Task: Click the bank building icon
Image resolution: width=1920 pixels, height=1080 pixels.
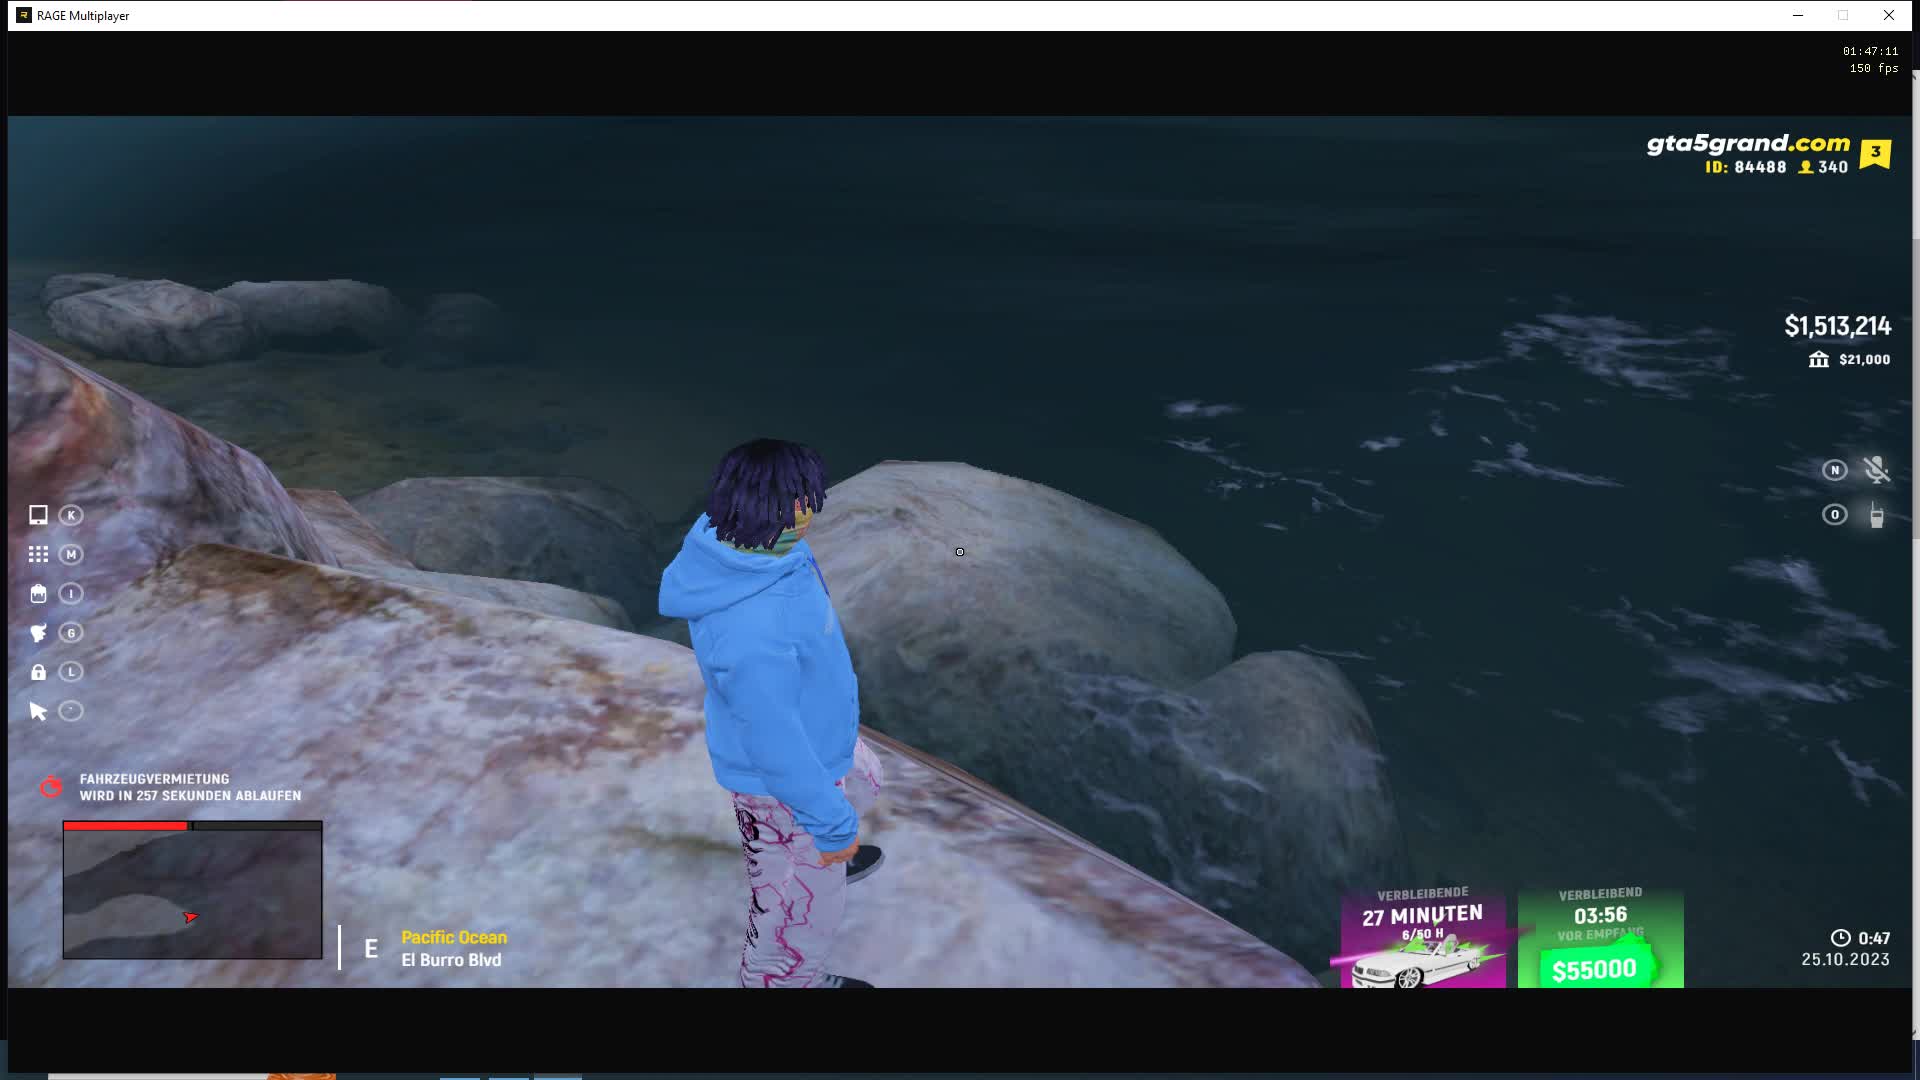Action: 1818,360
